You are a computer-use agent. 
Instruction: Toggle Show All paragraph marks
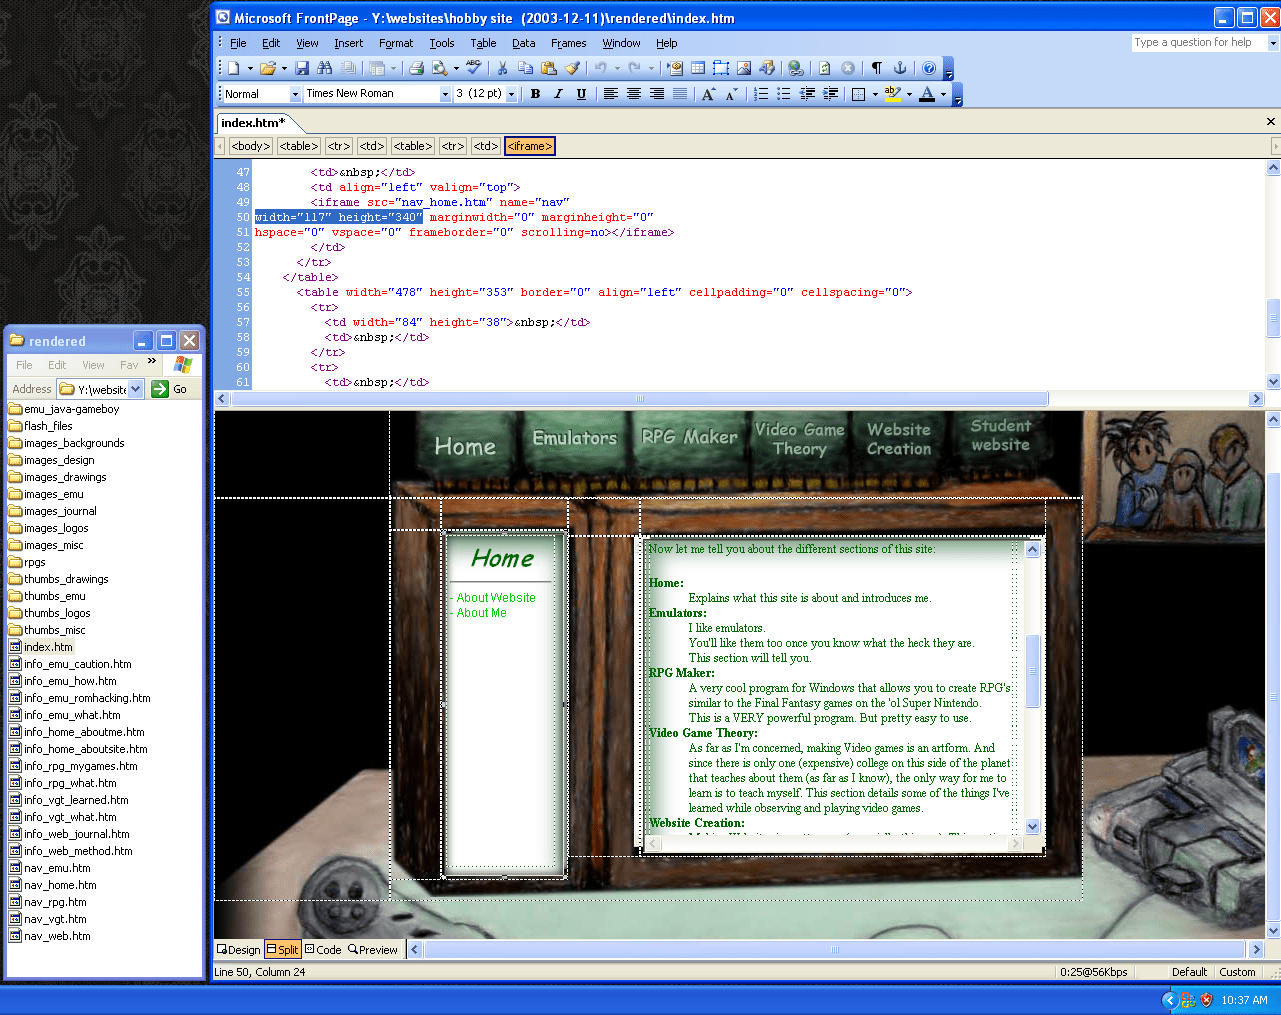(x=876, y=68)
